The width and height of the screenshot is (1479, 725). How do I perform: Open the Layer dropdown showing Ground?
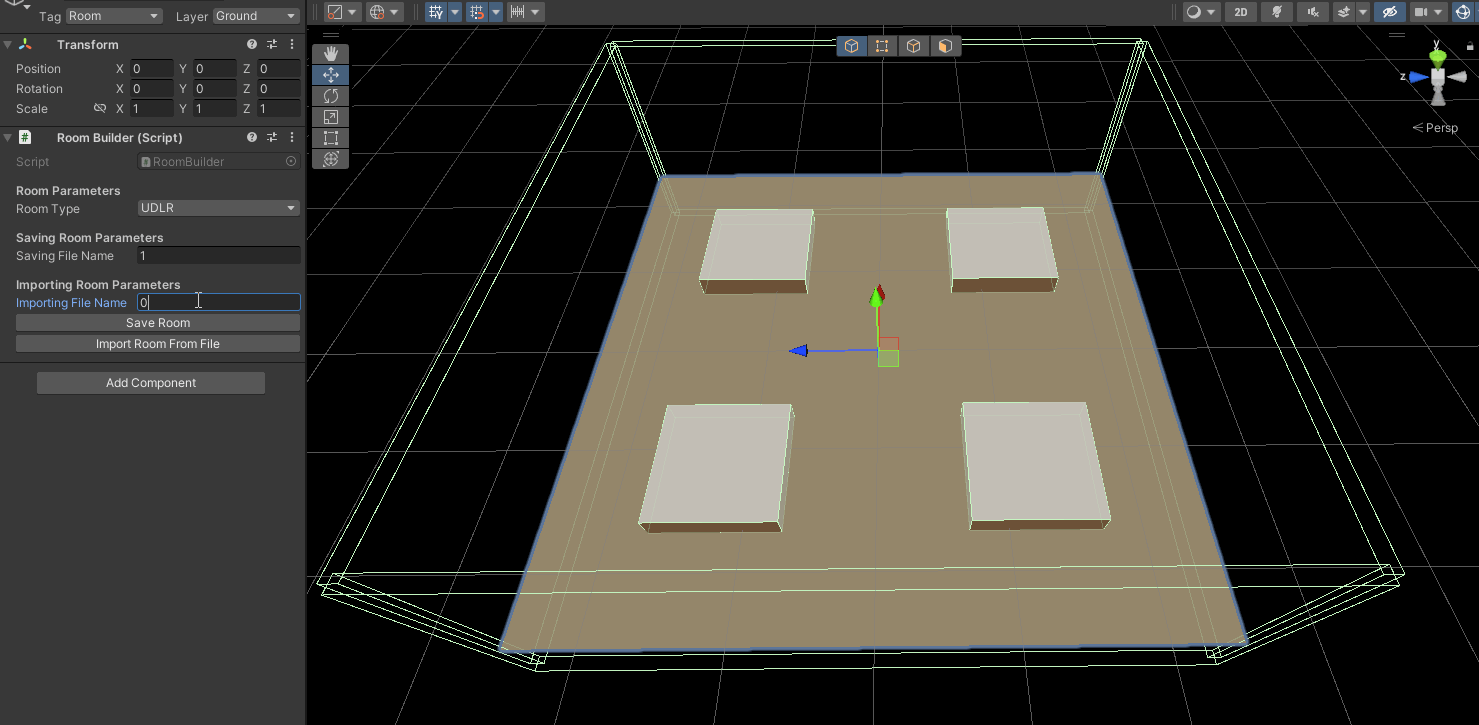pos(256,16)
